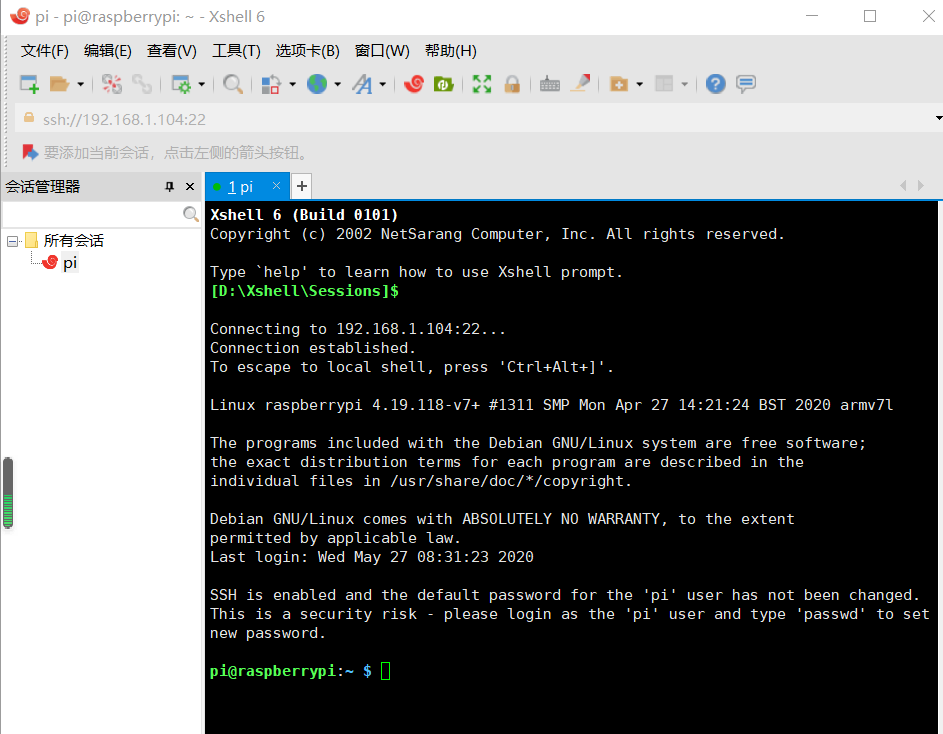Expand the color scheme dropdown arrow

tap(292, 84)
